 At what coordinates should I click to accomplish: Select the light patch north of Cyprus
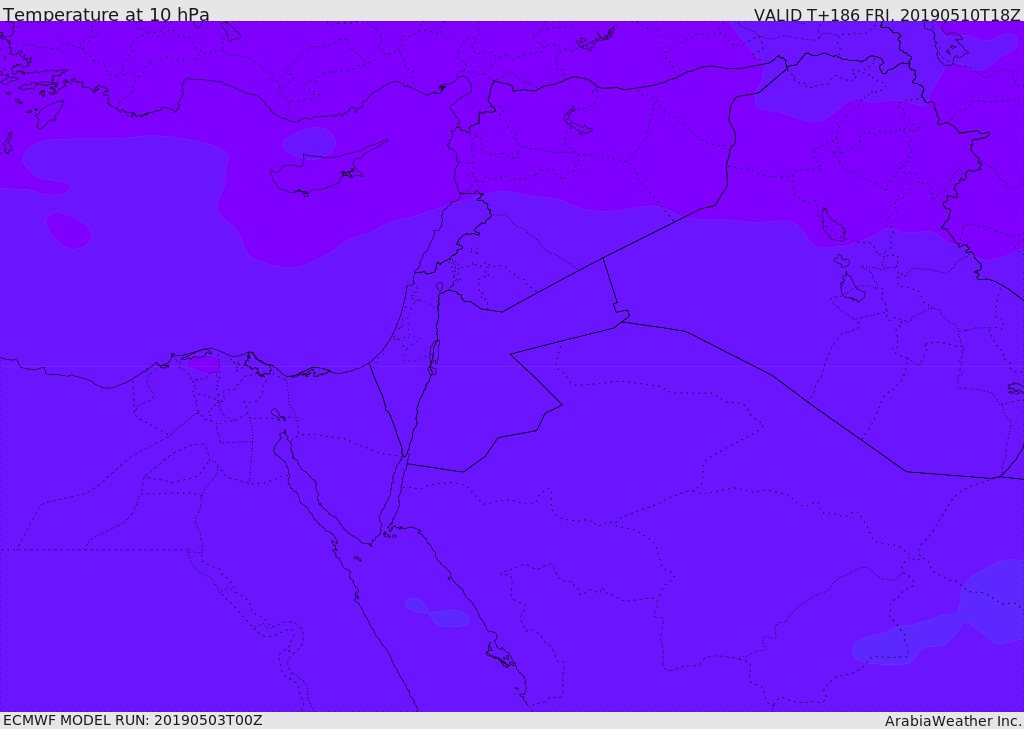click(309, 142)
